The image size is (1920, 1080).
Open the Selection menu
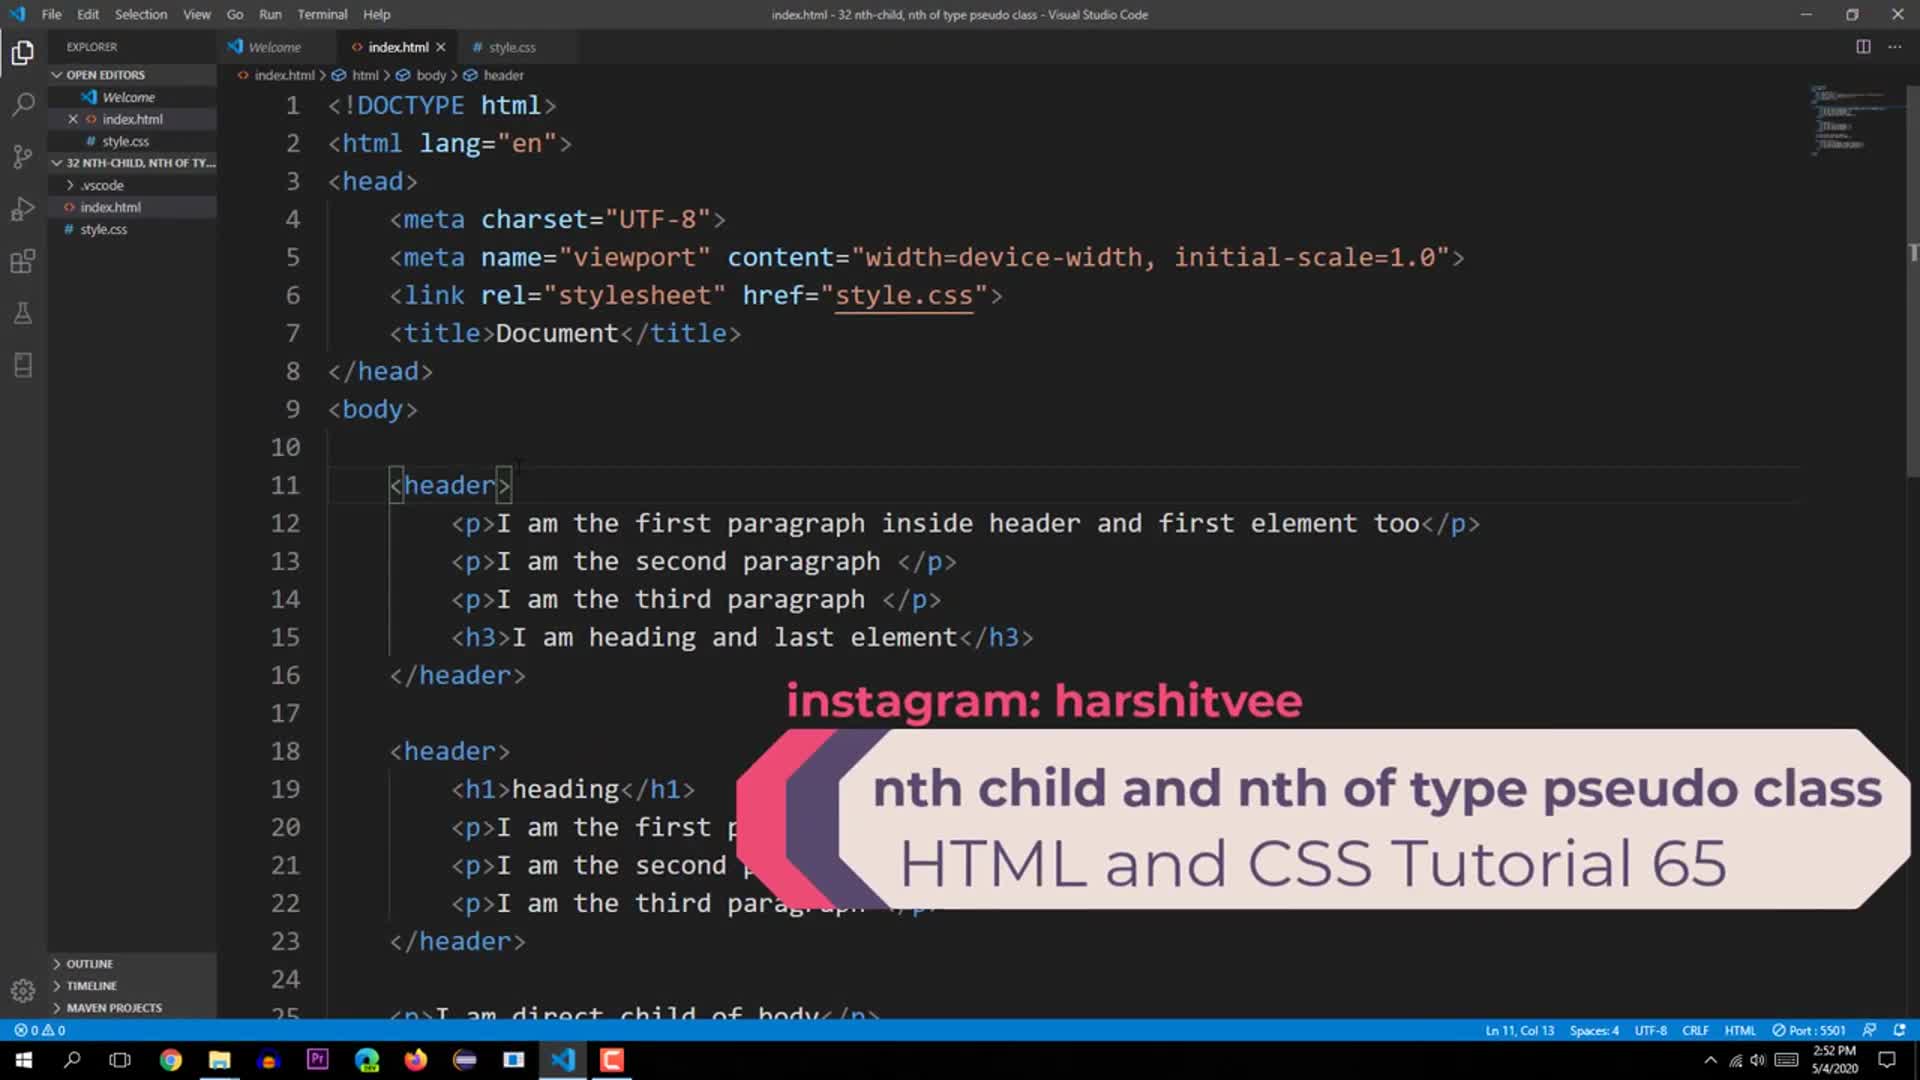click(141, 14)
